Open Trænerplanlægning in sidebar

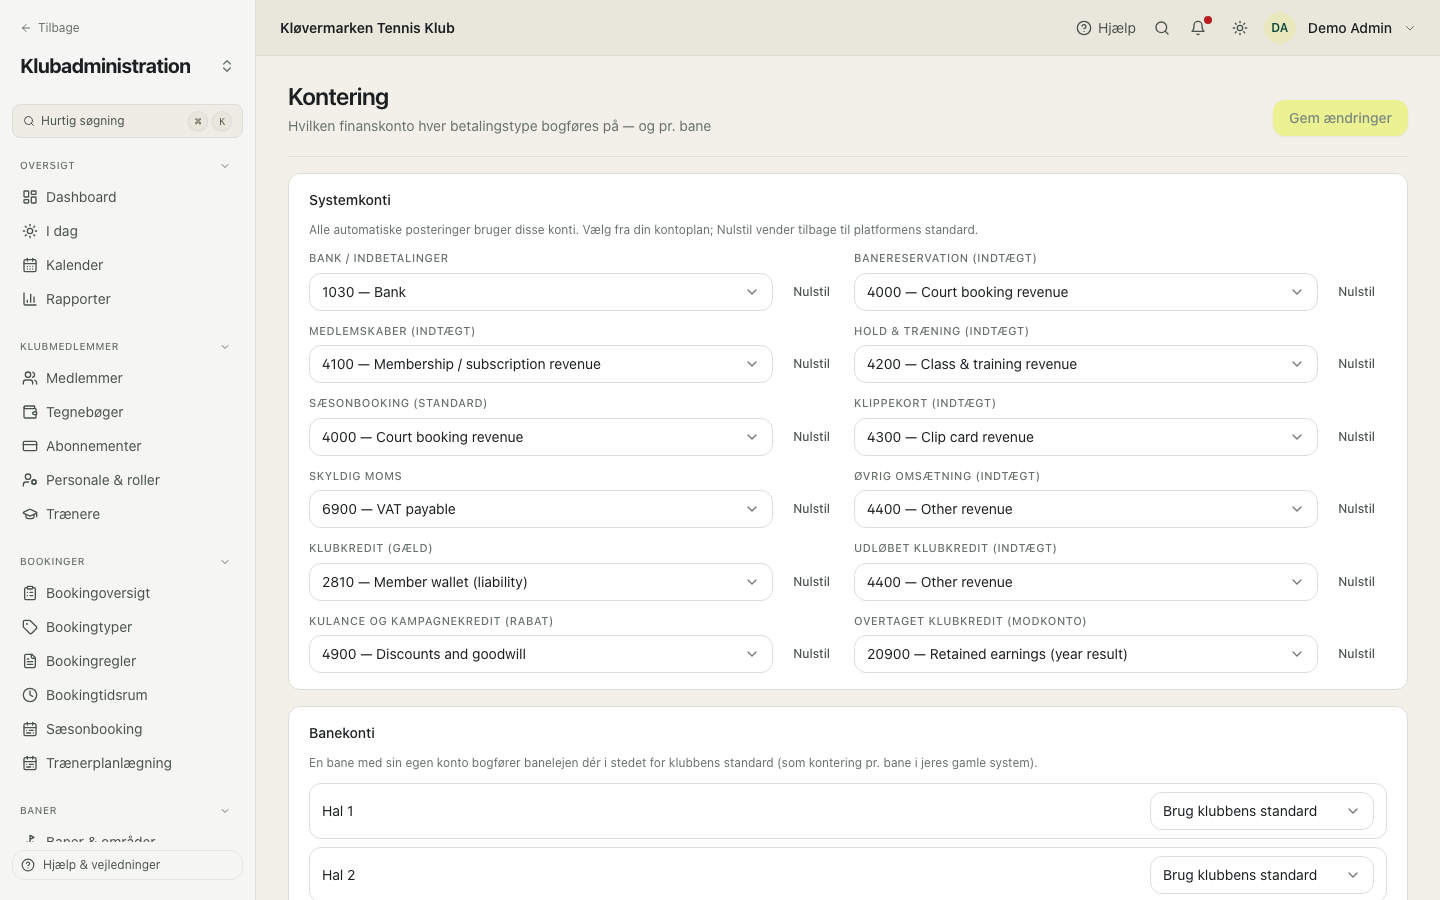tap(127, 763)
